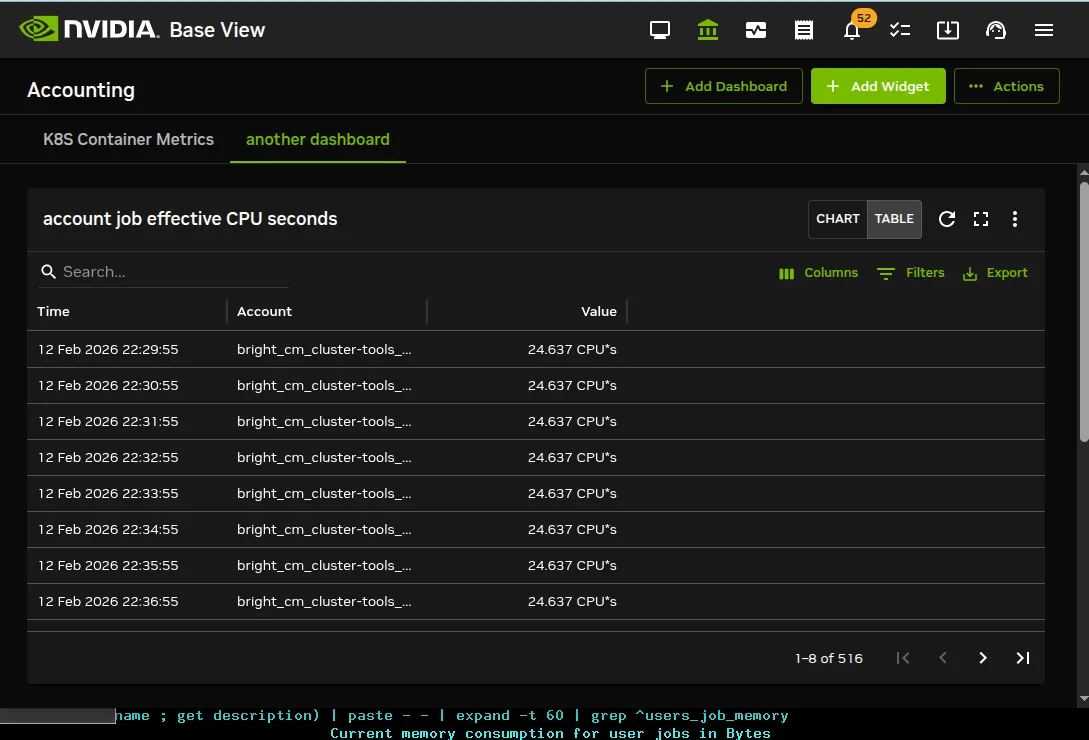Click the search magnifier icon
This screenshot has height=740, width=1089.
coord(48,272)
